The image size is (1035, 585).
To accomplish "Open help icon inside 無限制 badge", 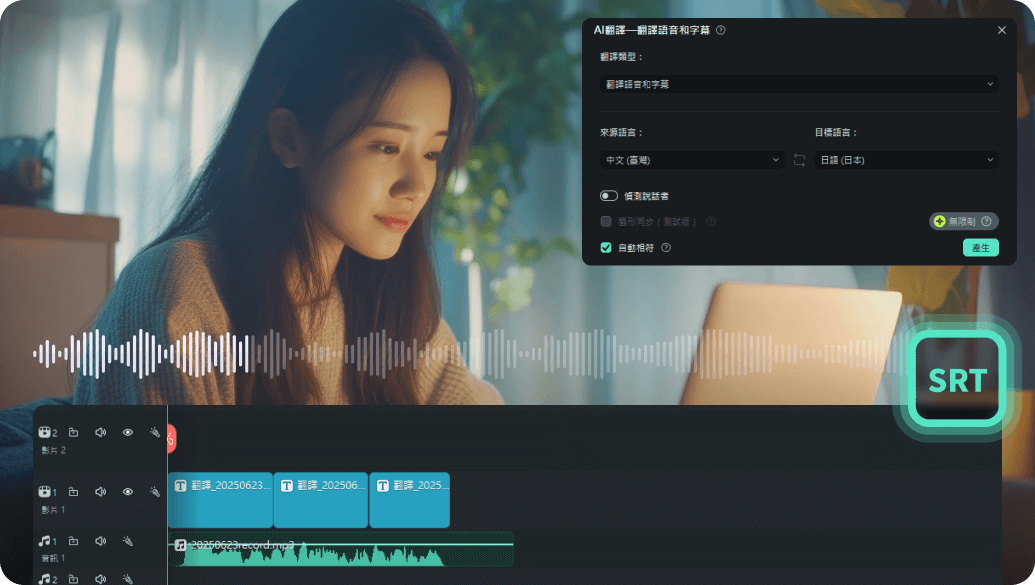I will [x=986, y=222].
